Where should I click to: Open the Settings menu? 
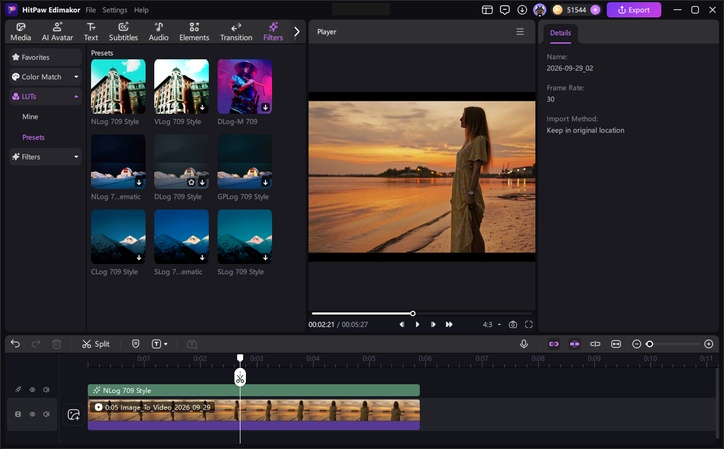115,10
